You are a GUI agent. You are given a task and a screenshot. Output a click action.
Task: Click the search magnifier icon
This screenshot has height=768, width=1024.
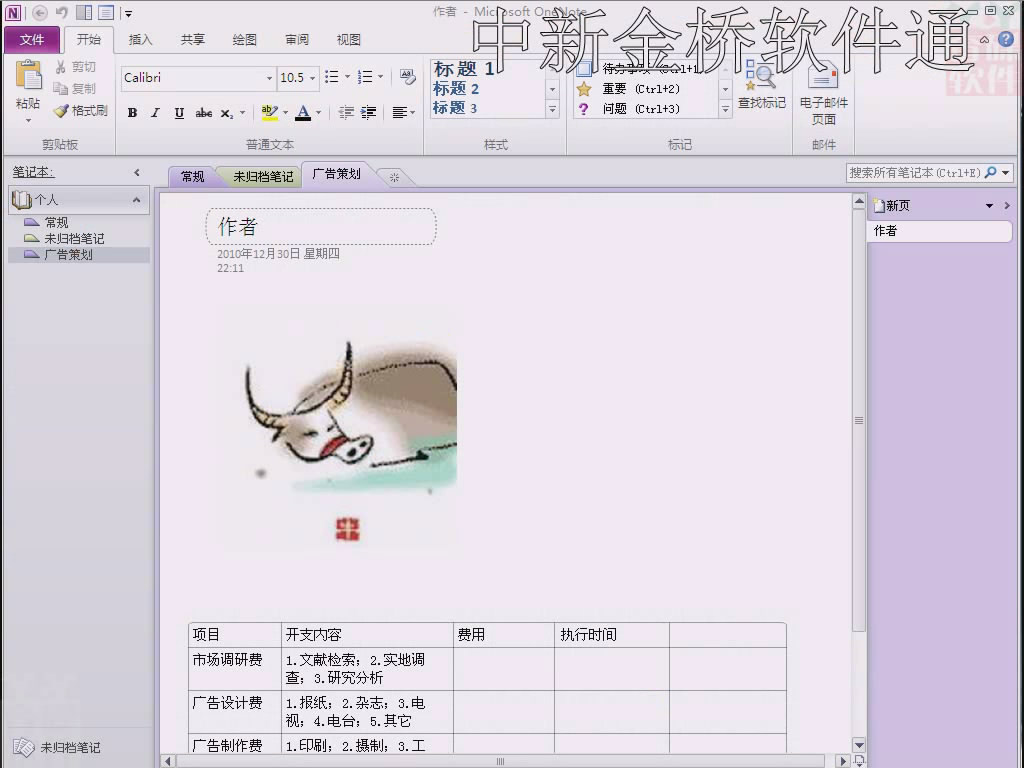[991, 172]
